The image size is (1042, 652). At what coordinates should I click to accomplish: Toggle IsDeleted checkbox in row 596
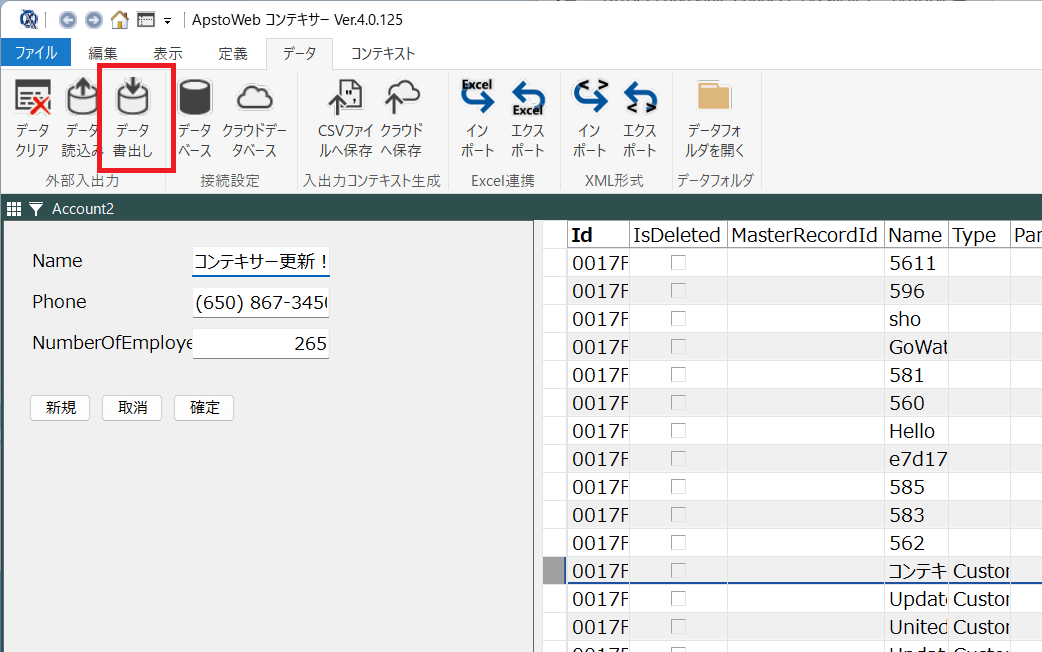coord(678,290)
